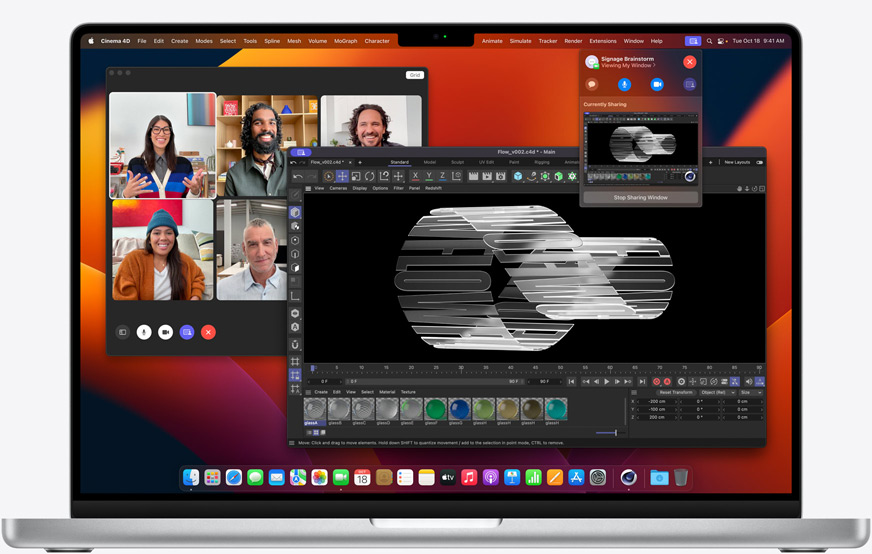The width and height of the screenshot is (872, 554).
Task: Select the Move tool in Cinema 4D toolbar
Action: click(x=342, y=176)
